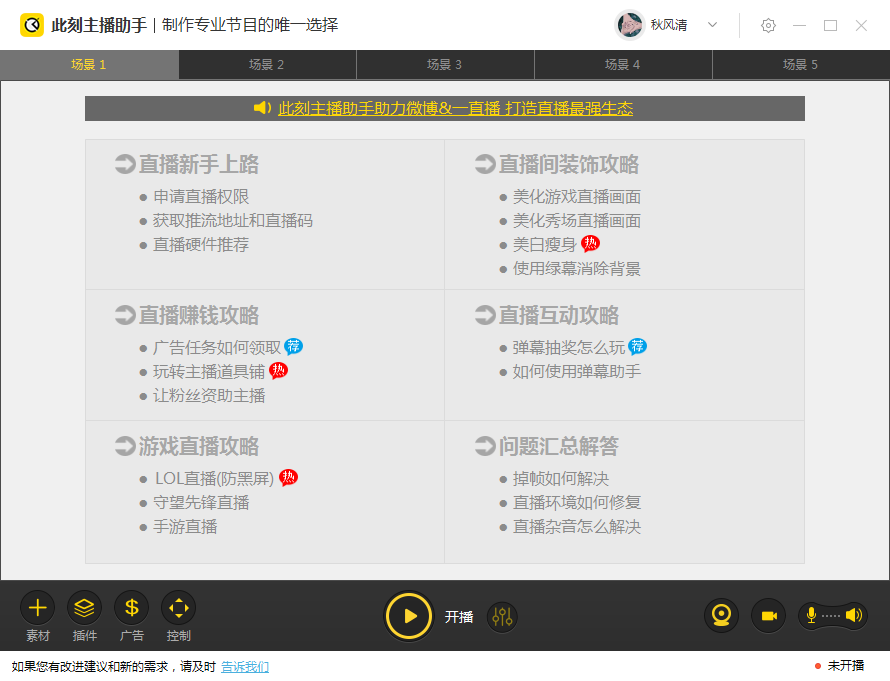Click the video camera recording icon
The height and width of the screenshot is (681, 890).
tap(769, 615)
